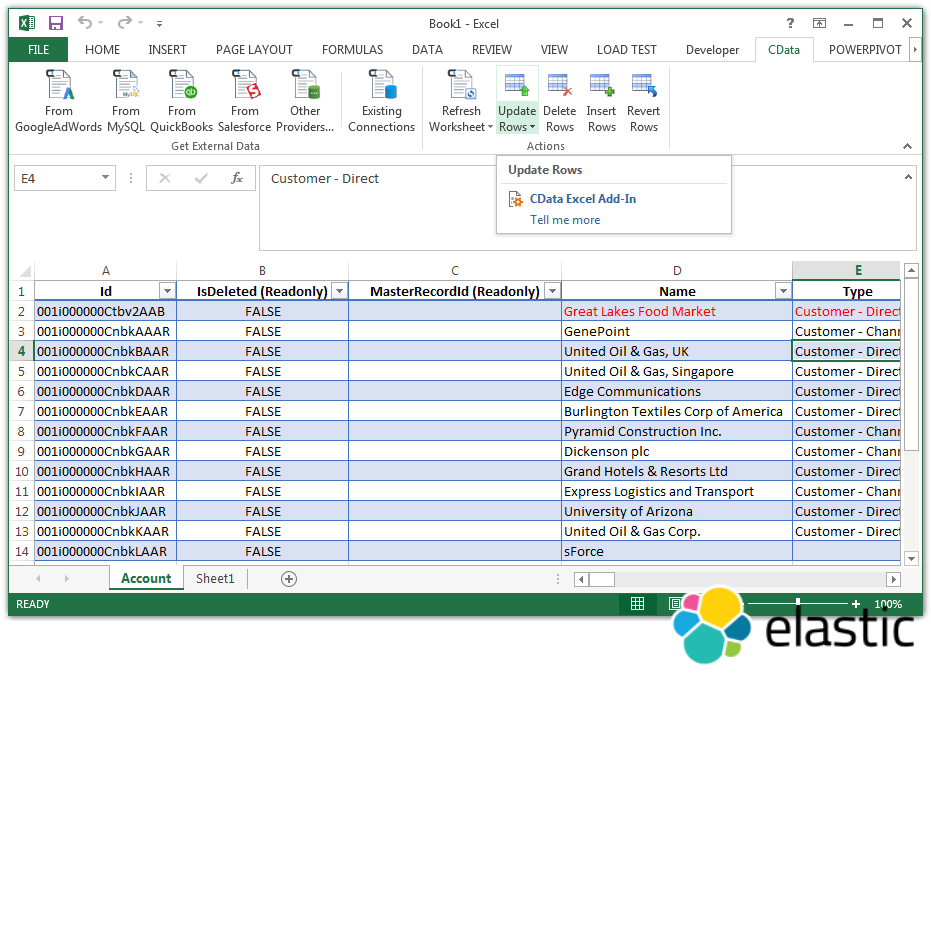
Task: Collapse the formula bar
Action: 908,177
